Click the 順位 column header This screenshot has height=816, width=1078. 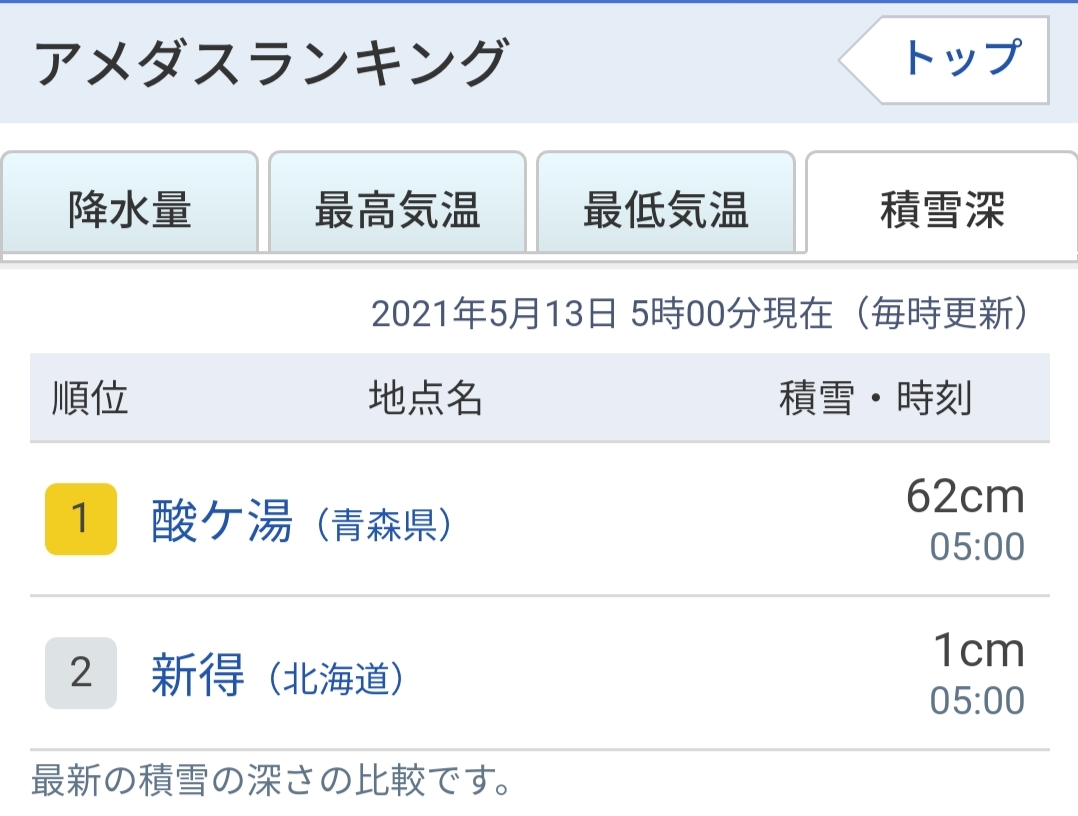tap(90, 398)
